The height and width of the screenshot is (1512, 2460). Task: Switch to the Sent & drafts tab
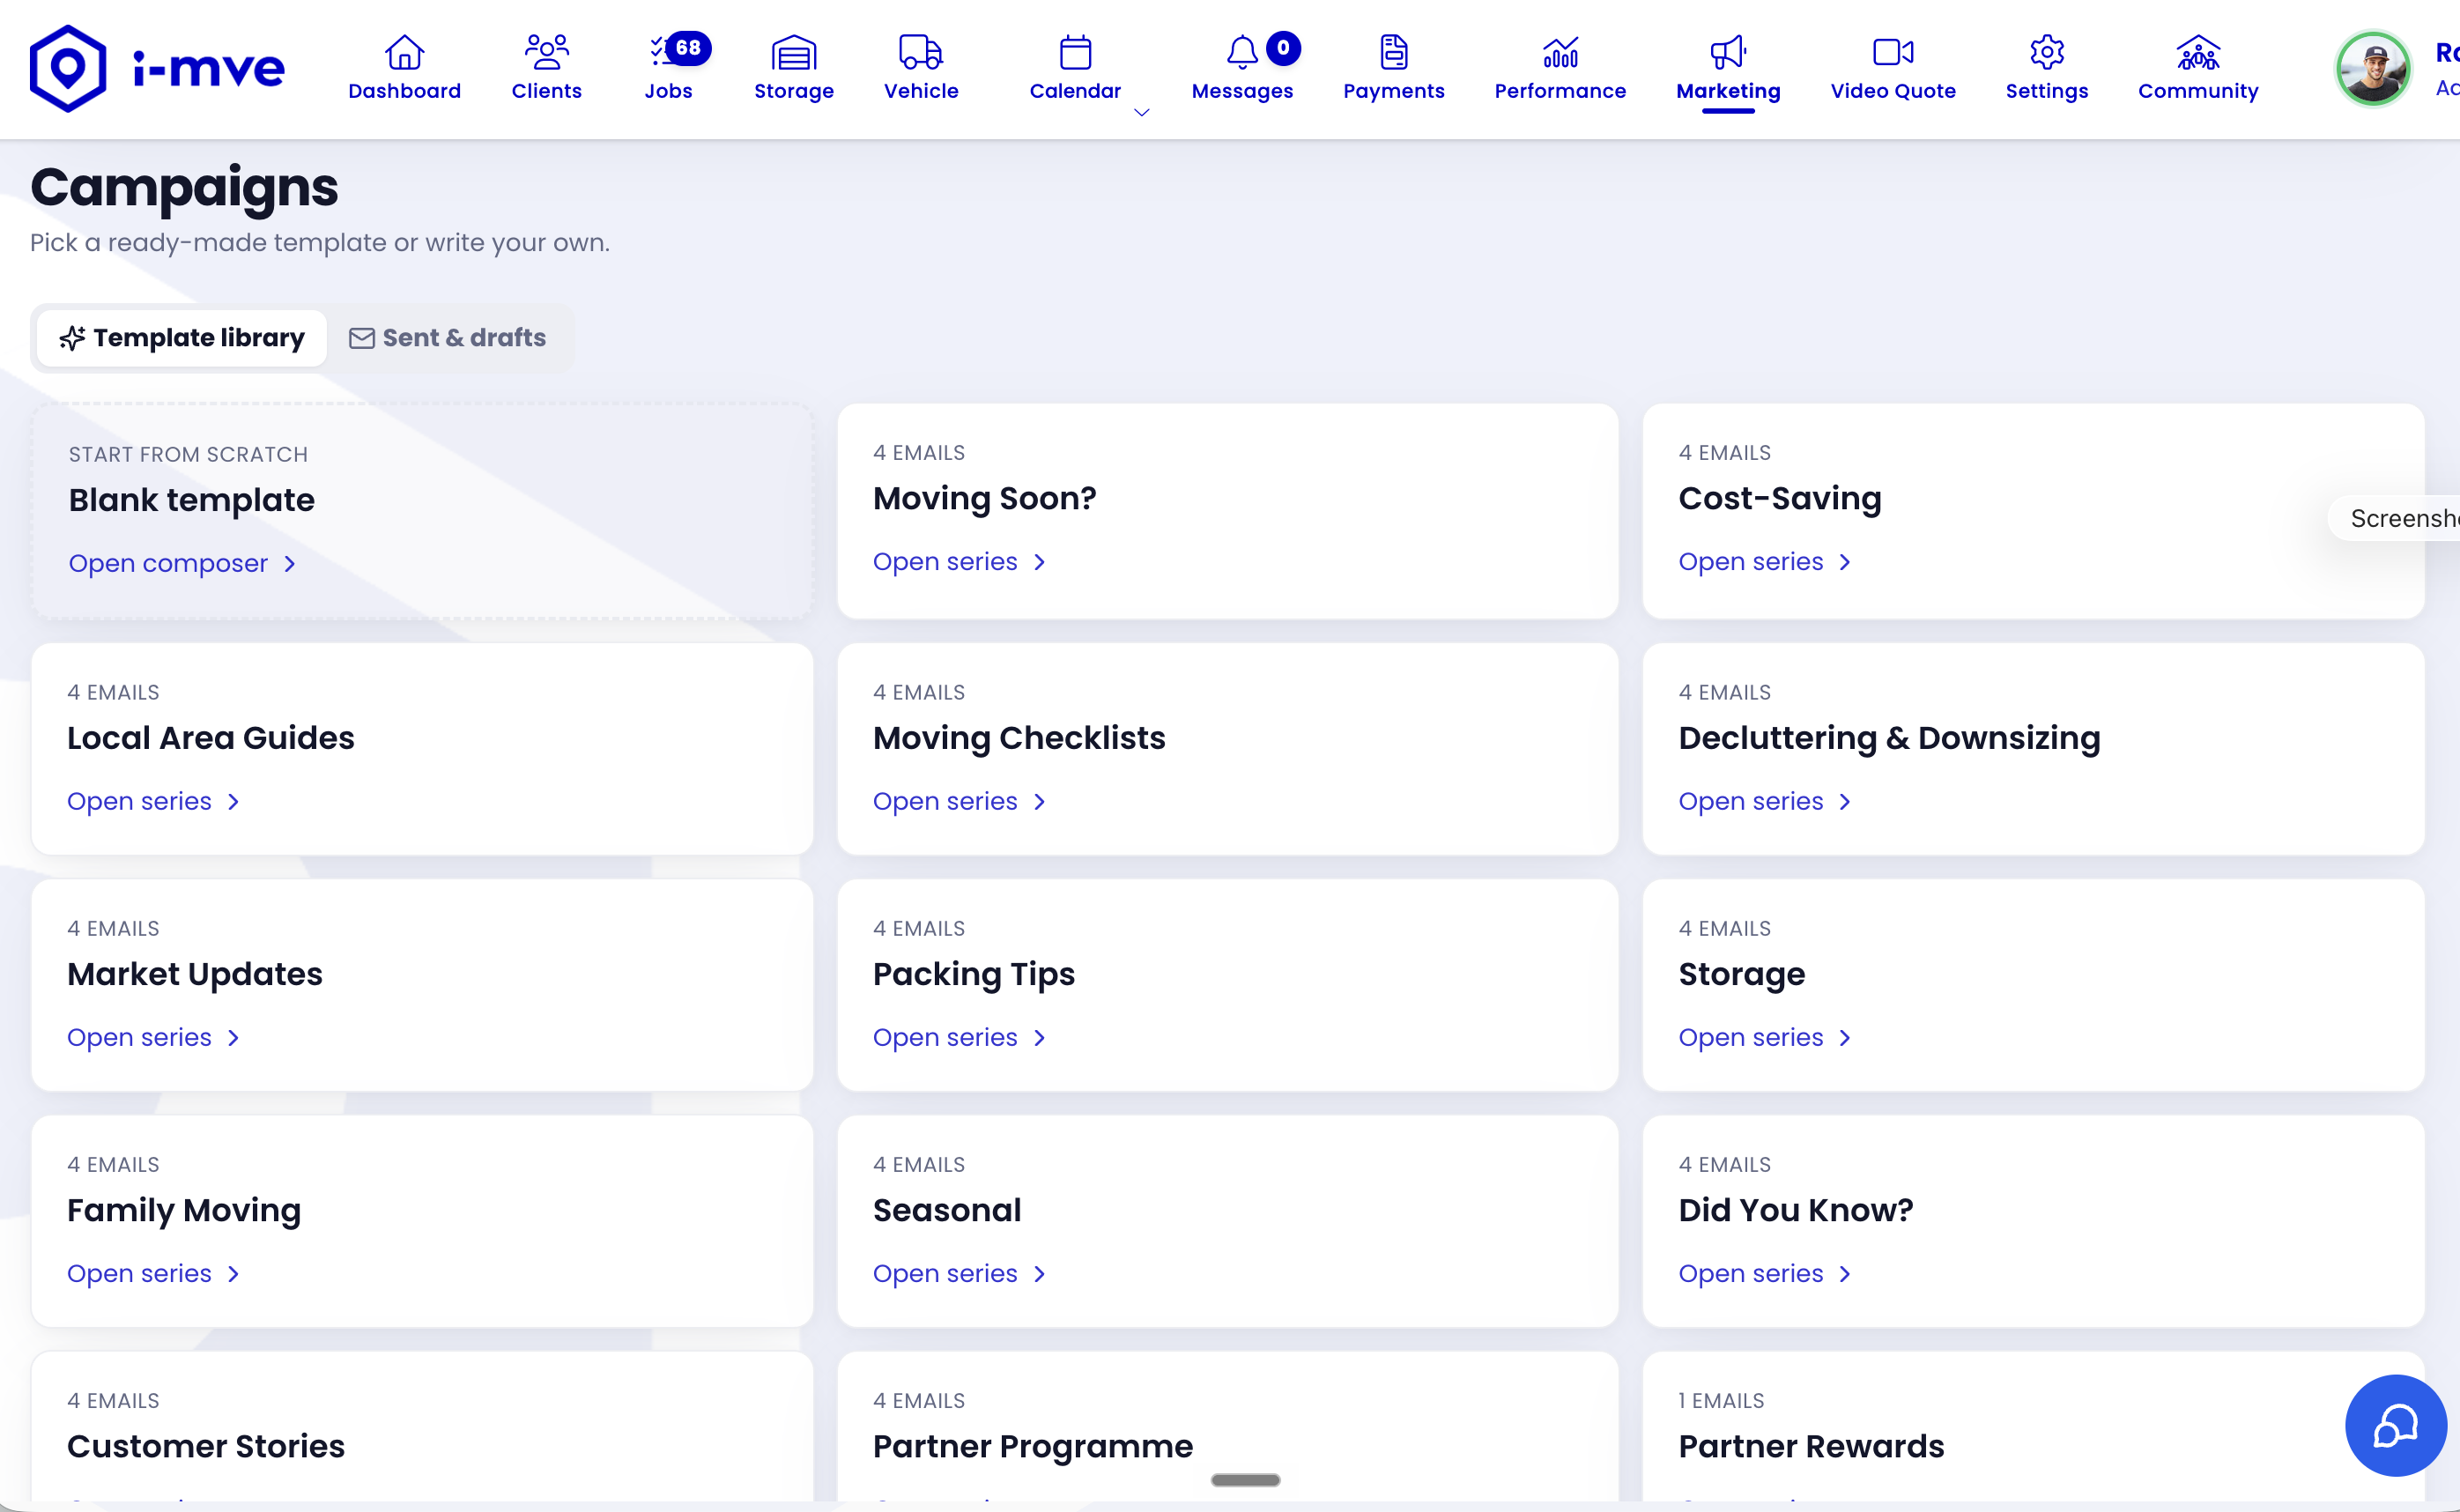click(447, 338)
